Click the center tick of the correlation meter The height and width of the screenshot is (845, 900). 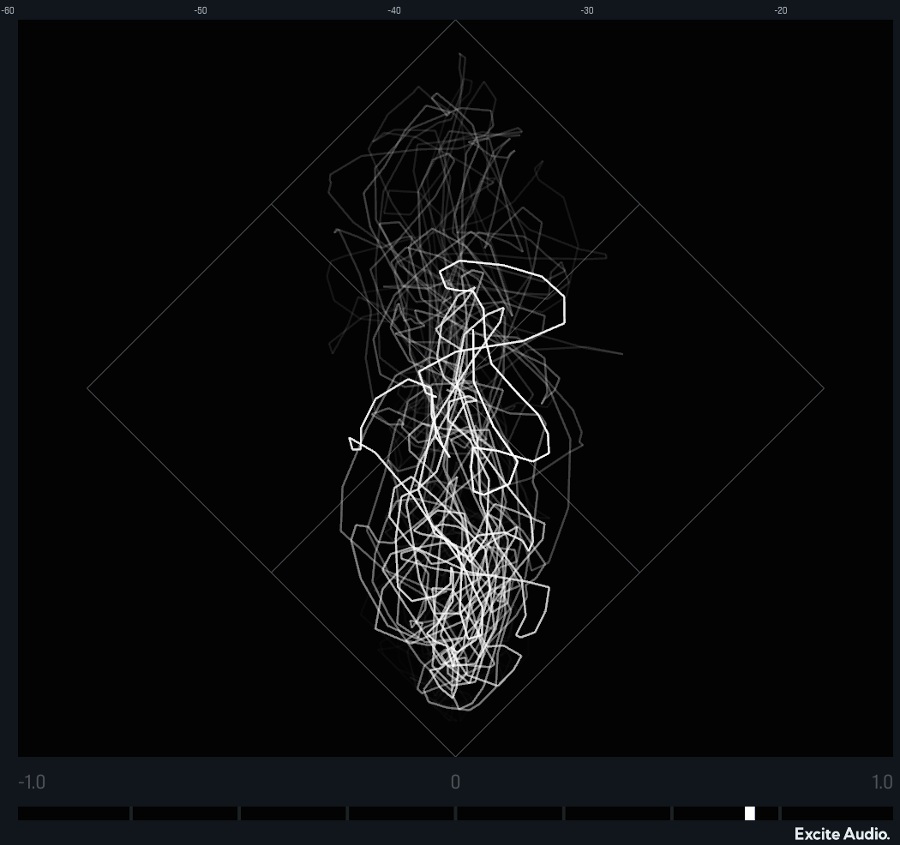coord(456,813)
